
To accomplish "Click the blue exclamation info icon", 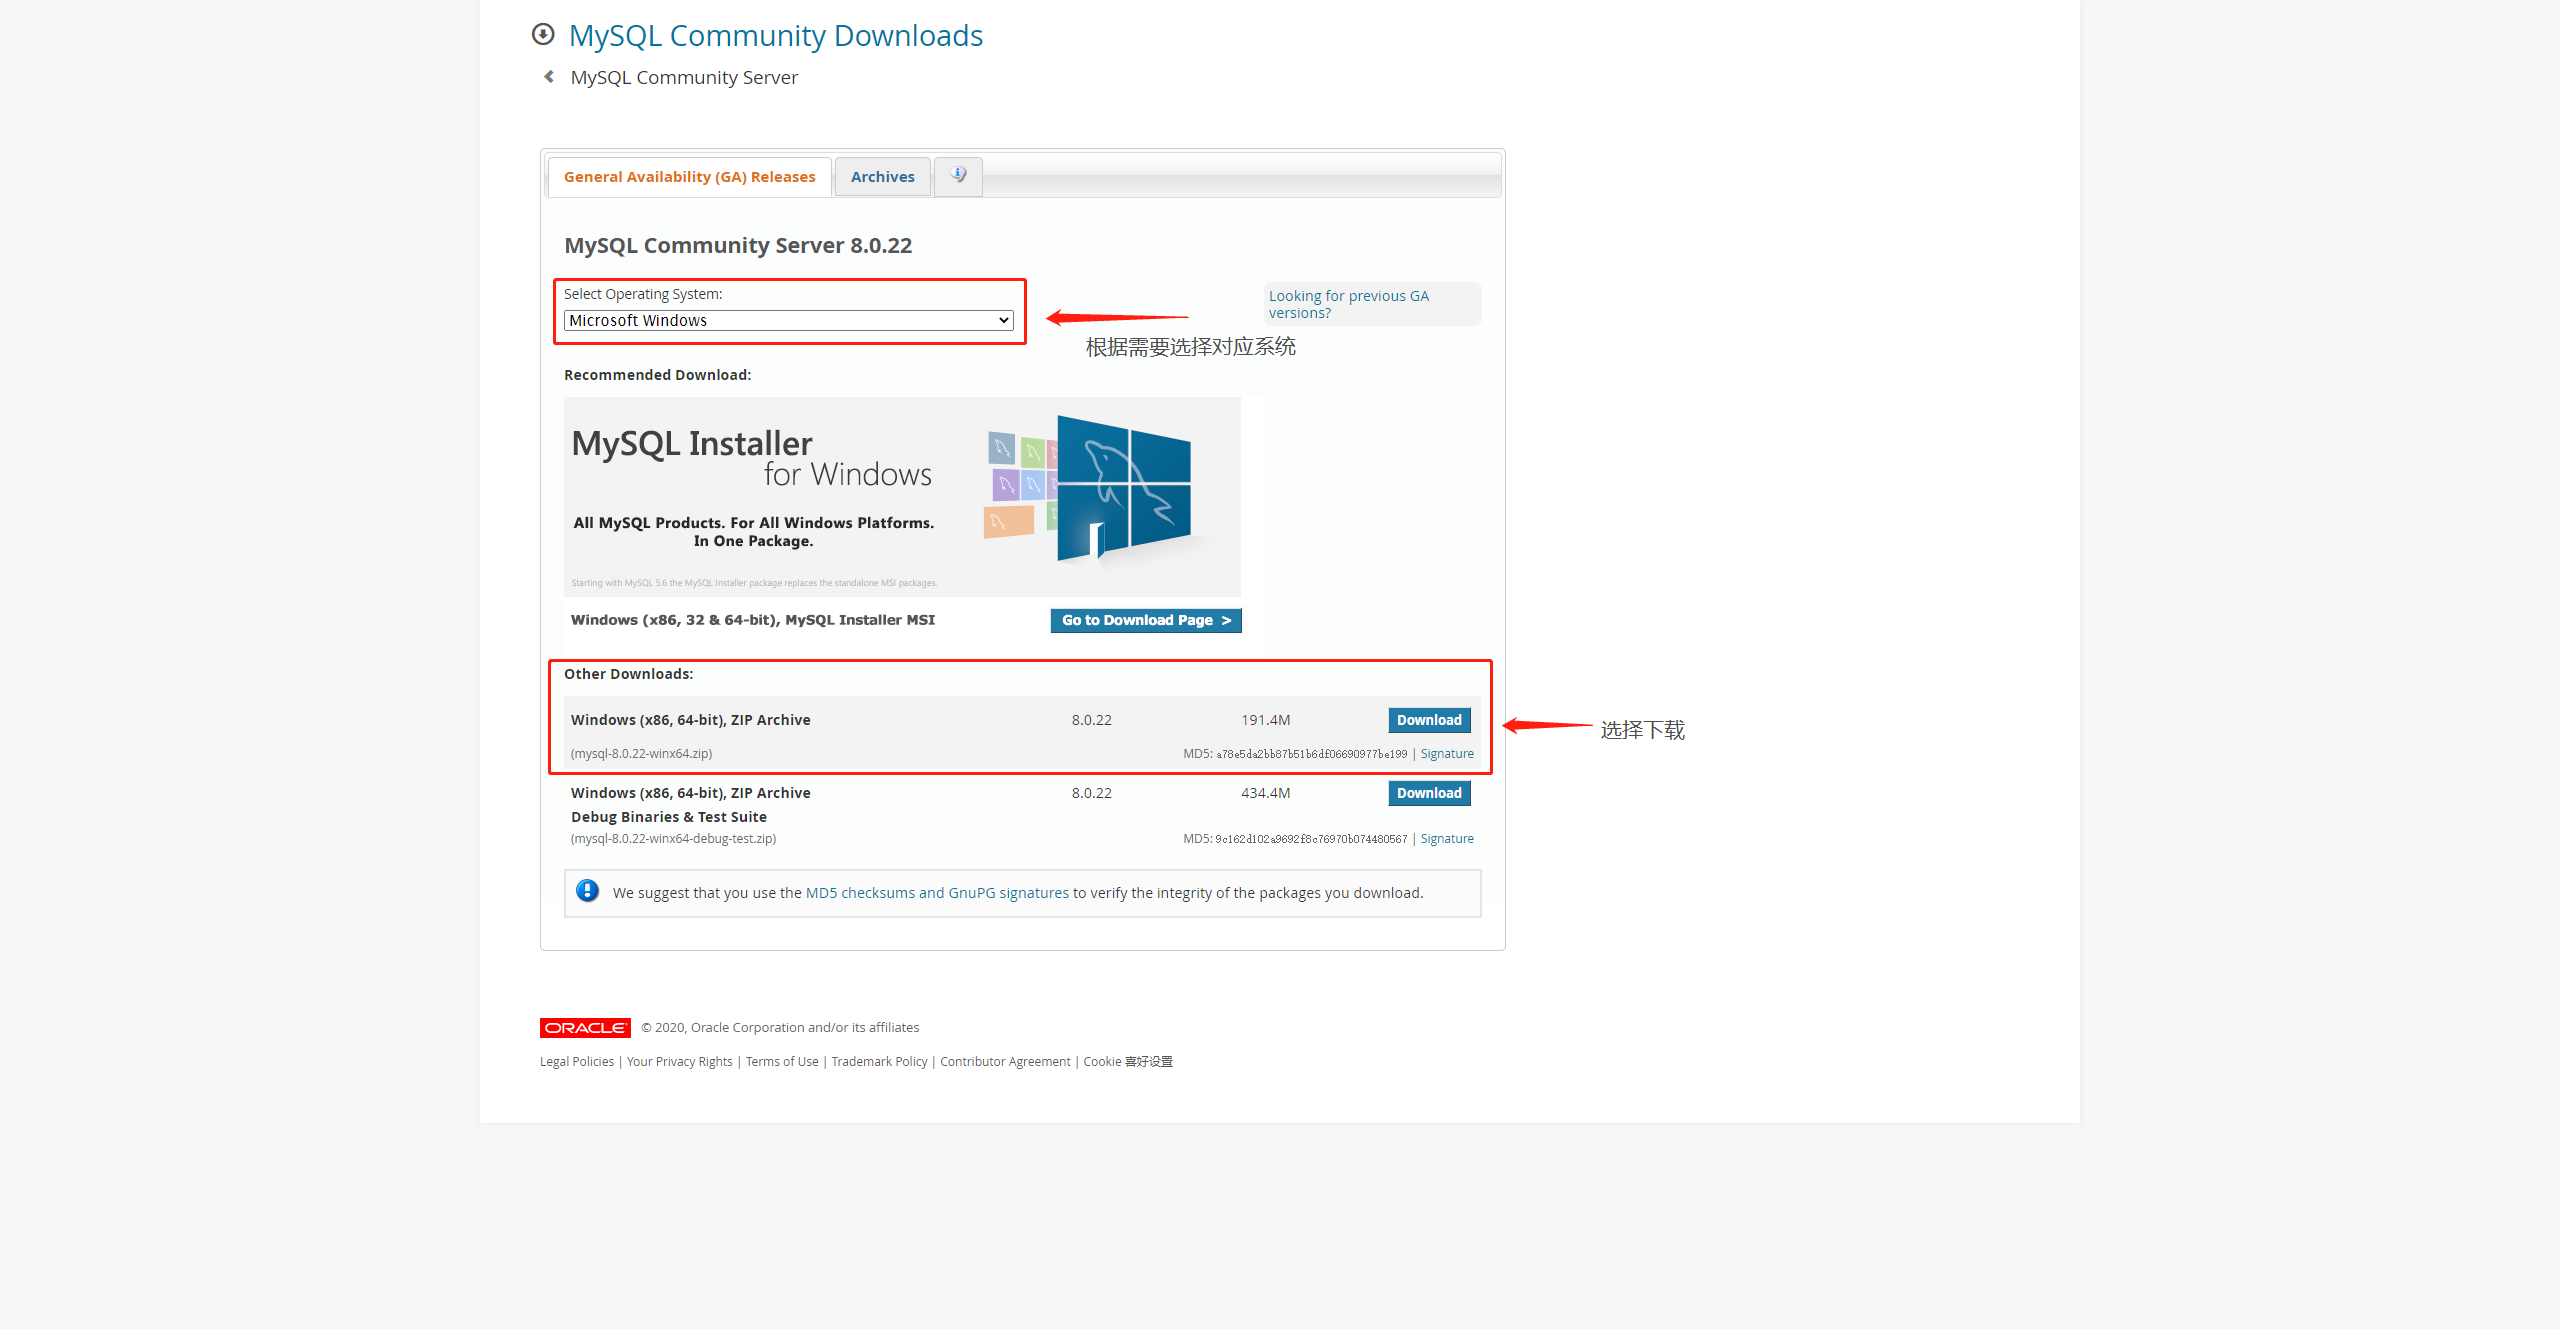I will pyautogui.click(x=588, y=891).
